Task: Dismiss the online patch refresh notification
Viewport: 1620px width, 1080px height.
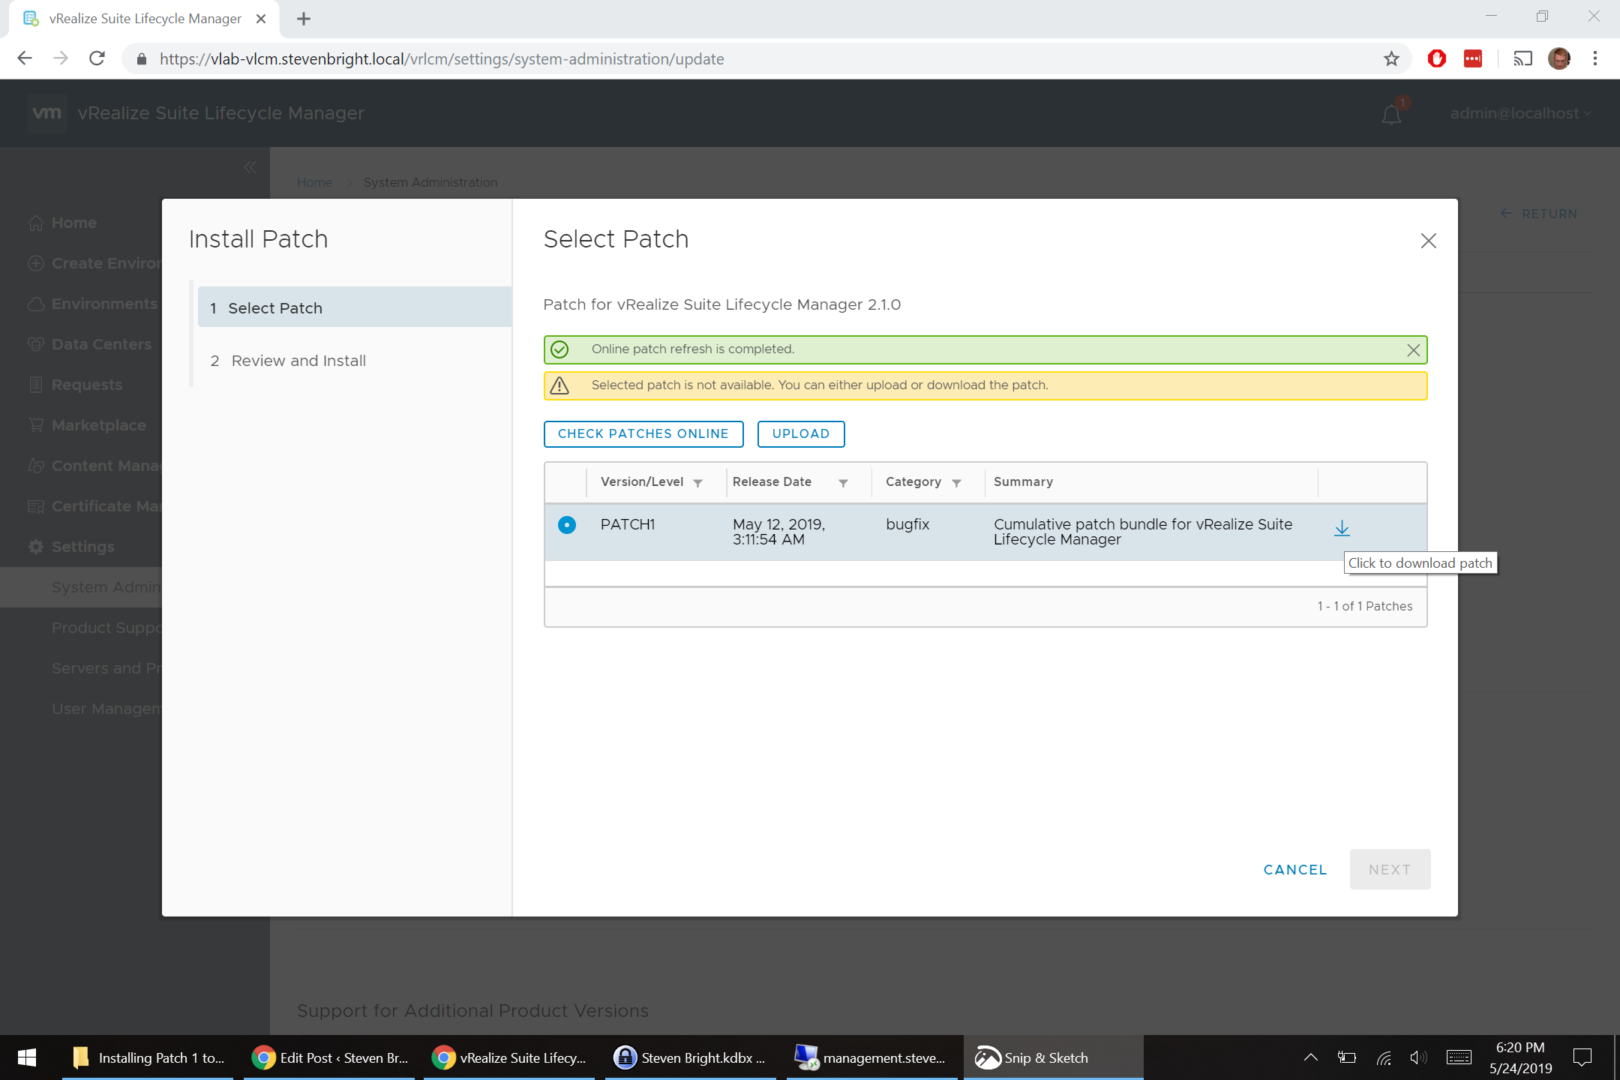Action: (1412, 350)
